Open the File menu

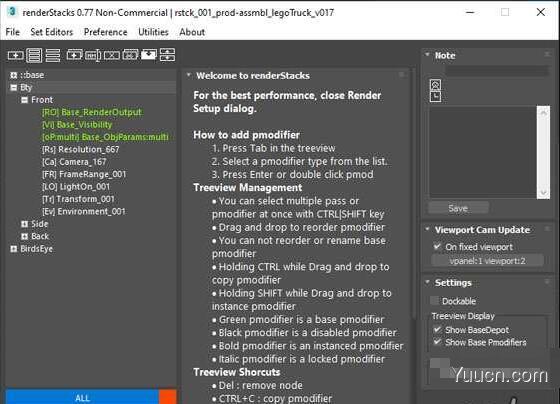13,32
